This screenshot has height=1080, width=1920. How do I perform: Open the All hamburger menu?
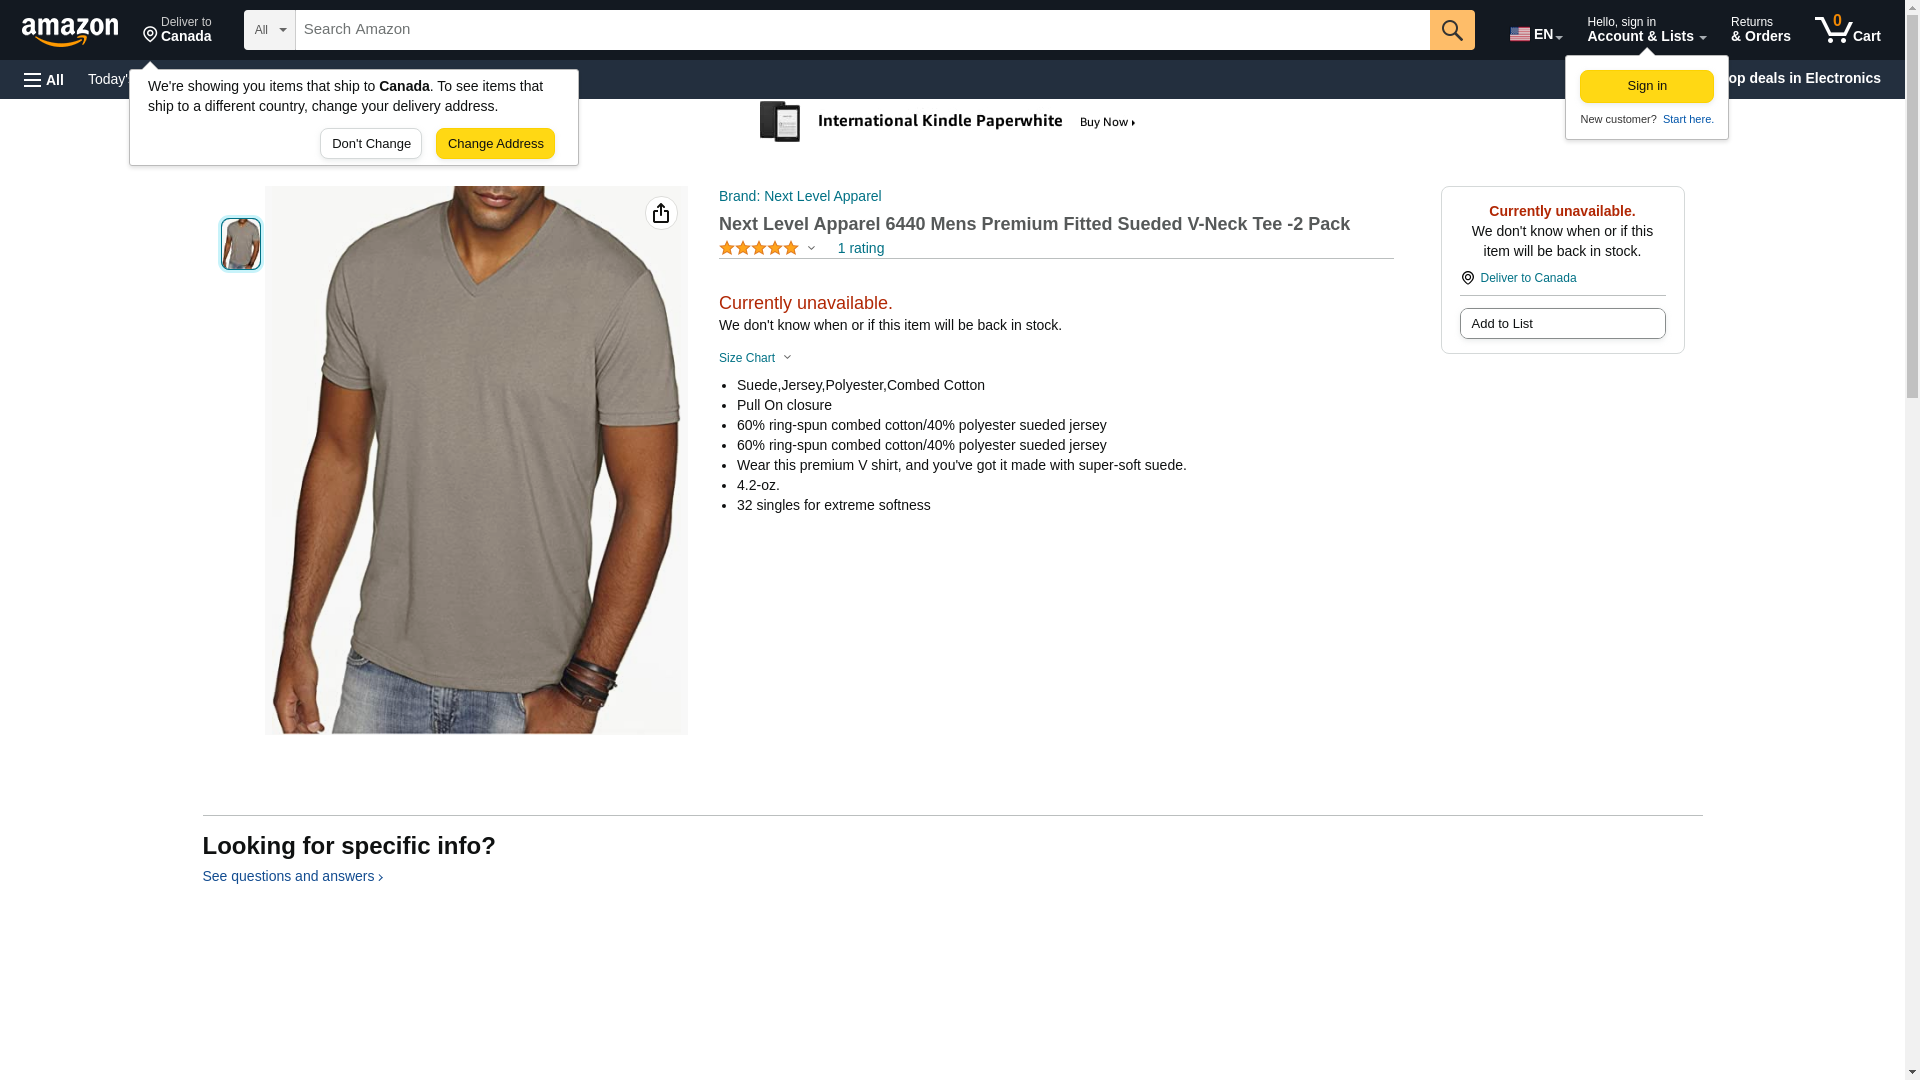44,79
